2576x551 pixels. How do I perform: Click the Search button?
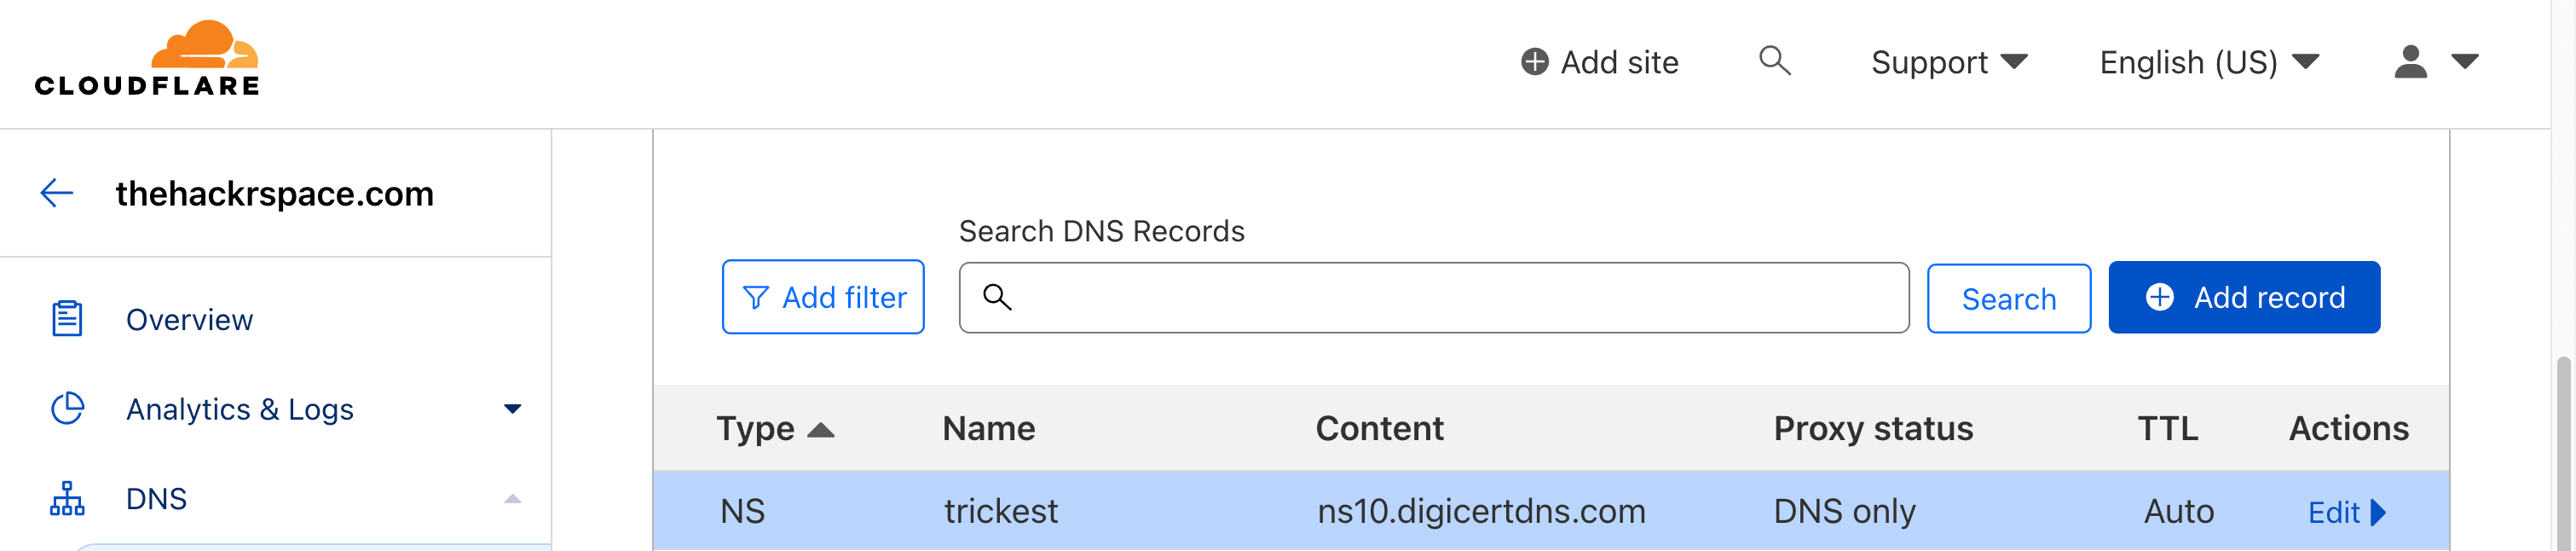[x=2008, y=298]
